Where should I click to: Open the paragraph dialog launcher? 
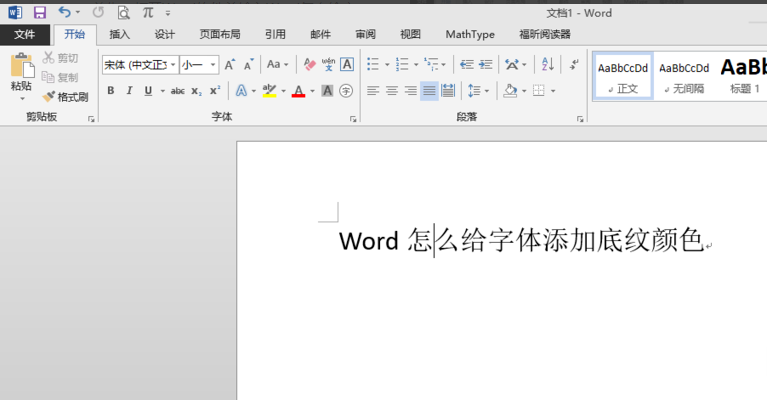coord(580,119)
